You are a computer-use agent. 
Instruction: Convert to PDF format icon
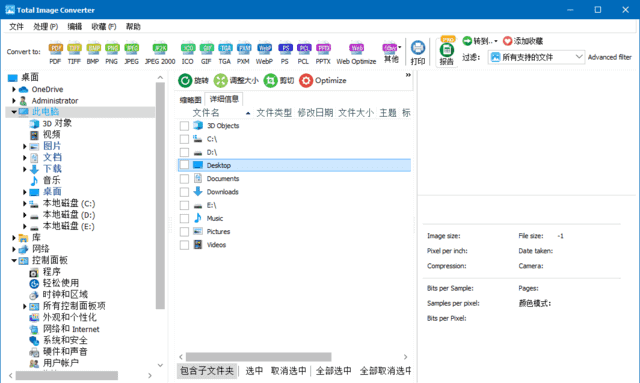click(x=56, y=53)
